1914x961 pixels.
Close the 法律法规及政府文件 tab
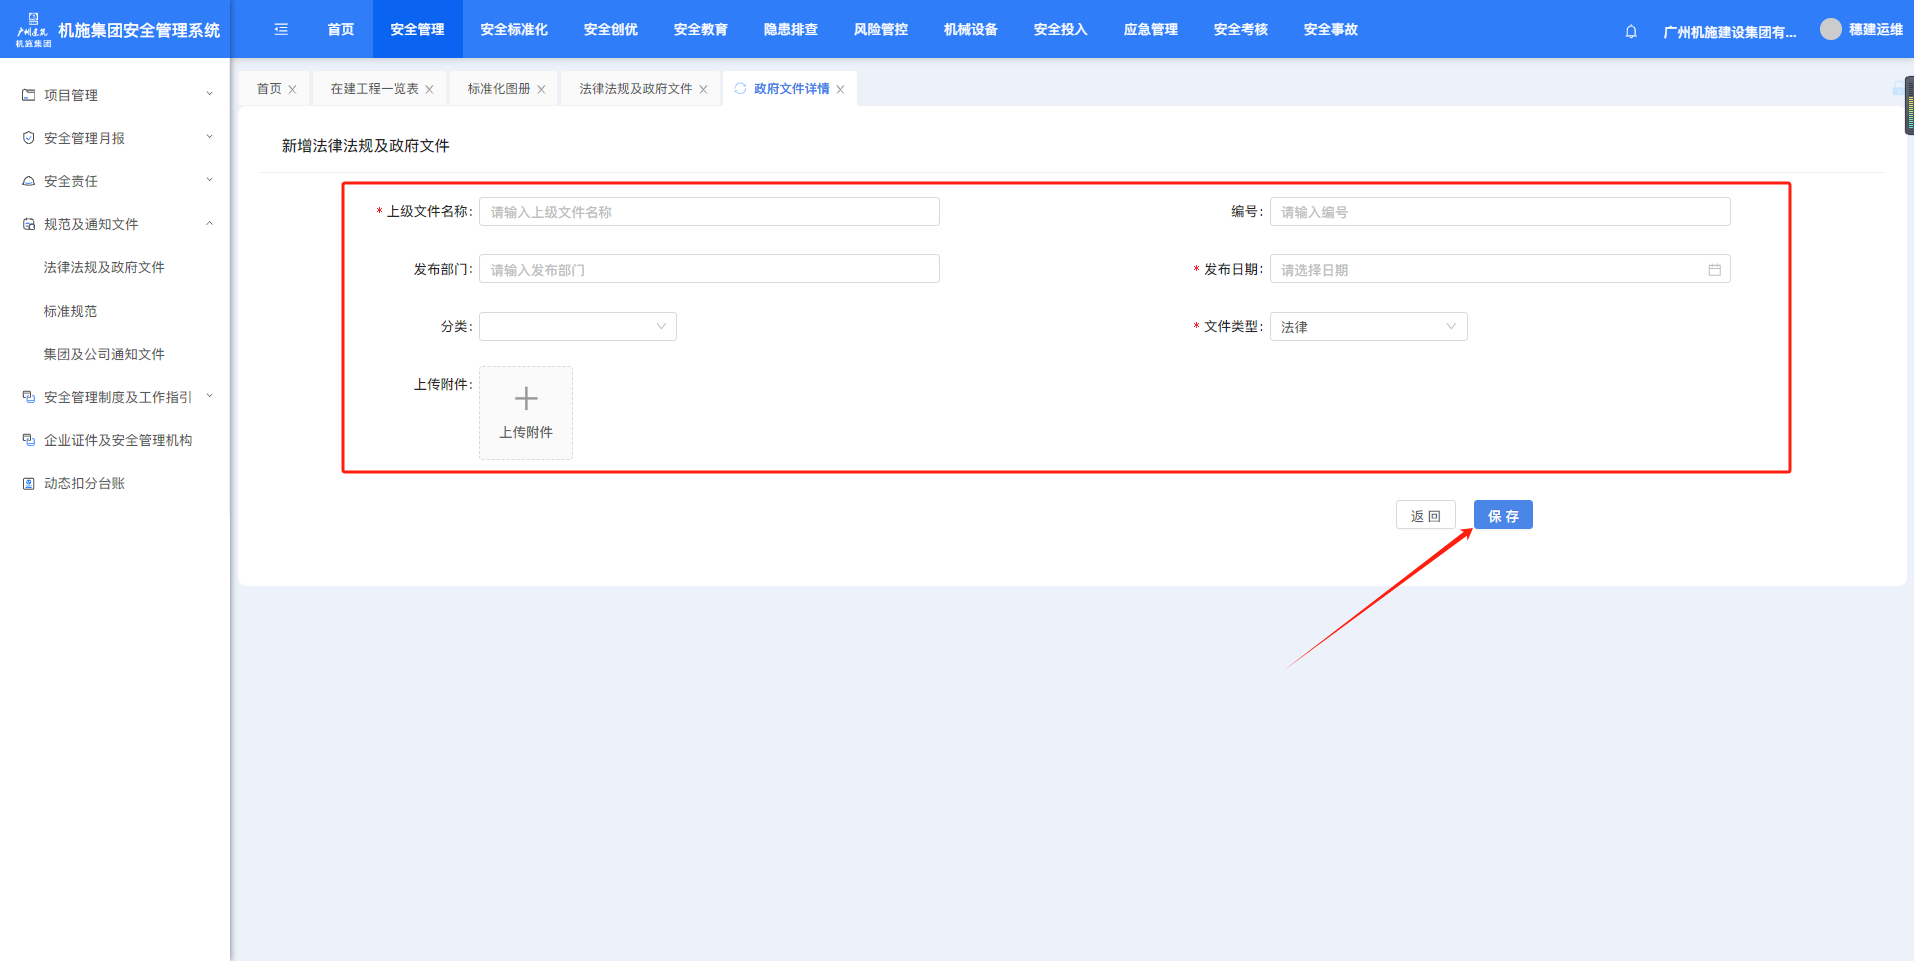click(704, 90)
